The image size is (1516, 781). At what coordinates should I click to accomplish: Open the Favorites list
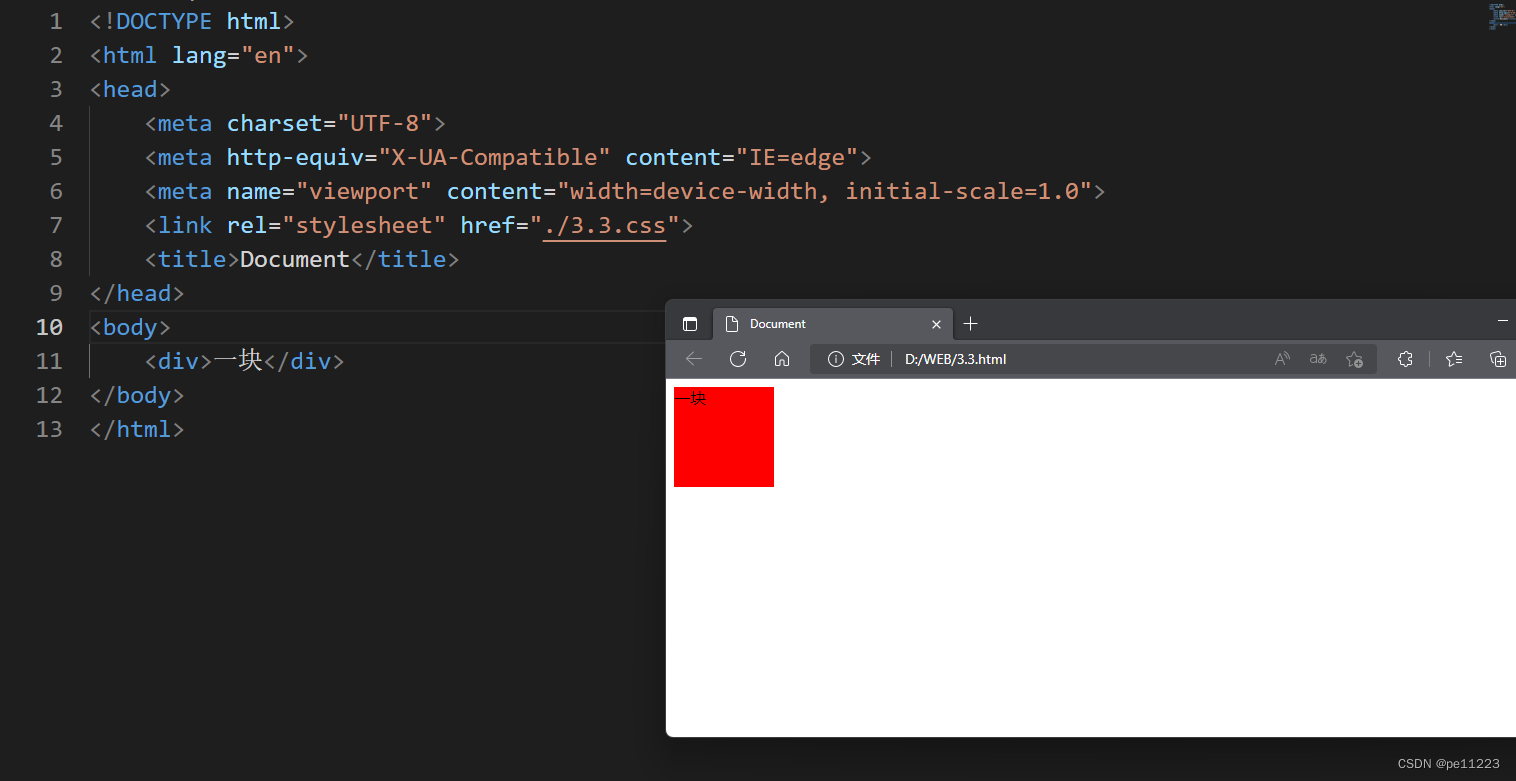pos(1454,359)
